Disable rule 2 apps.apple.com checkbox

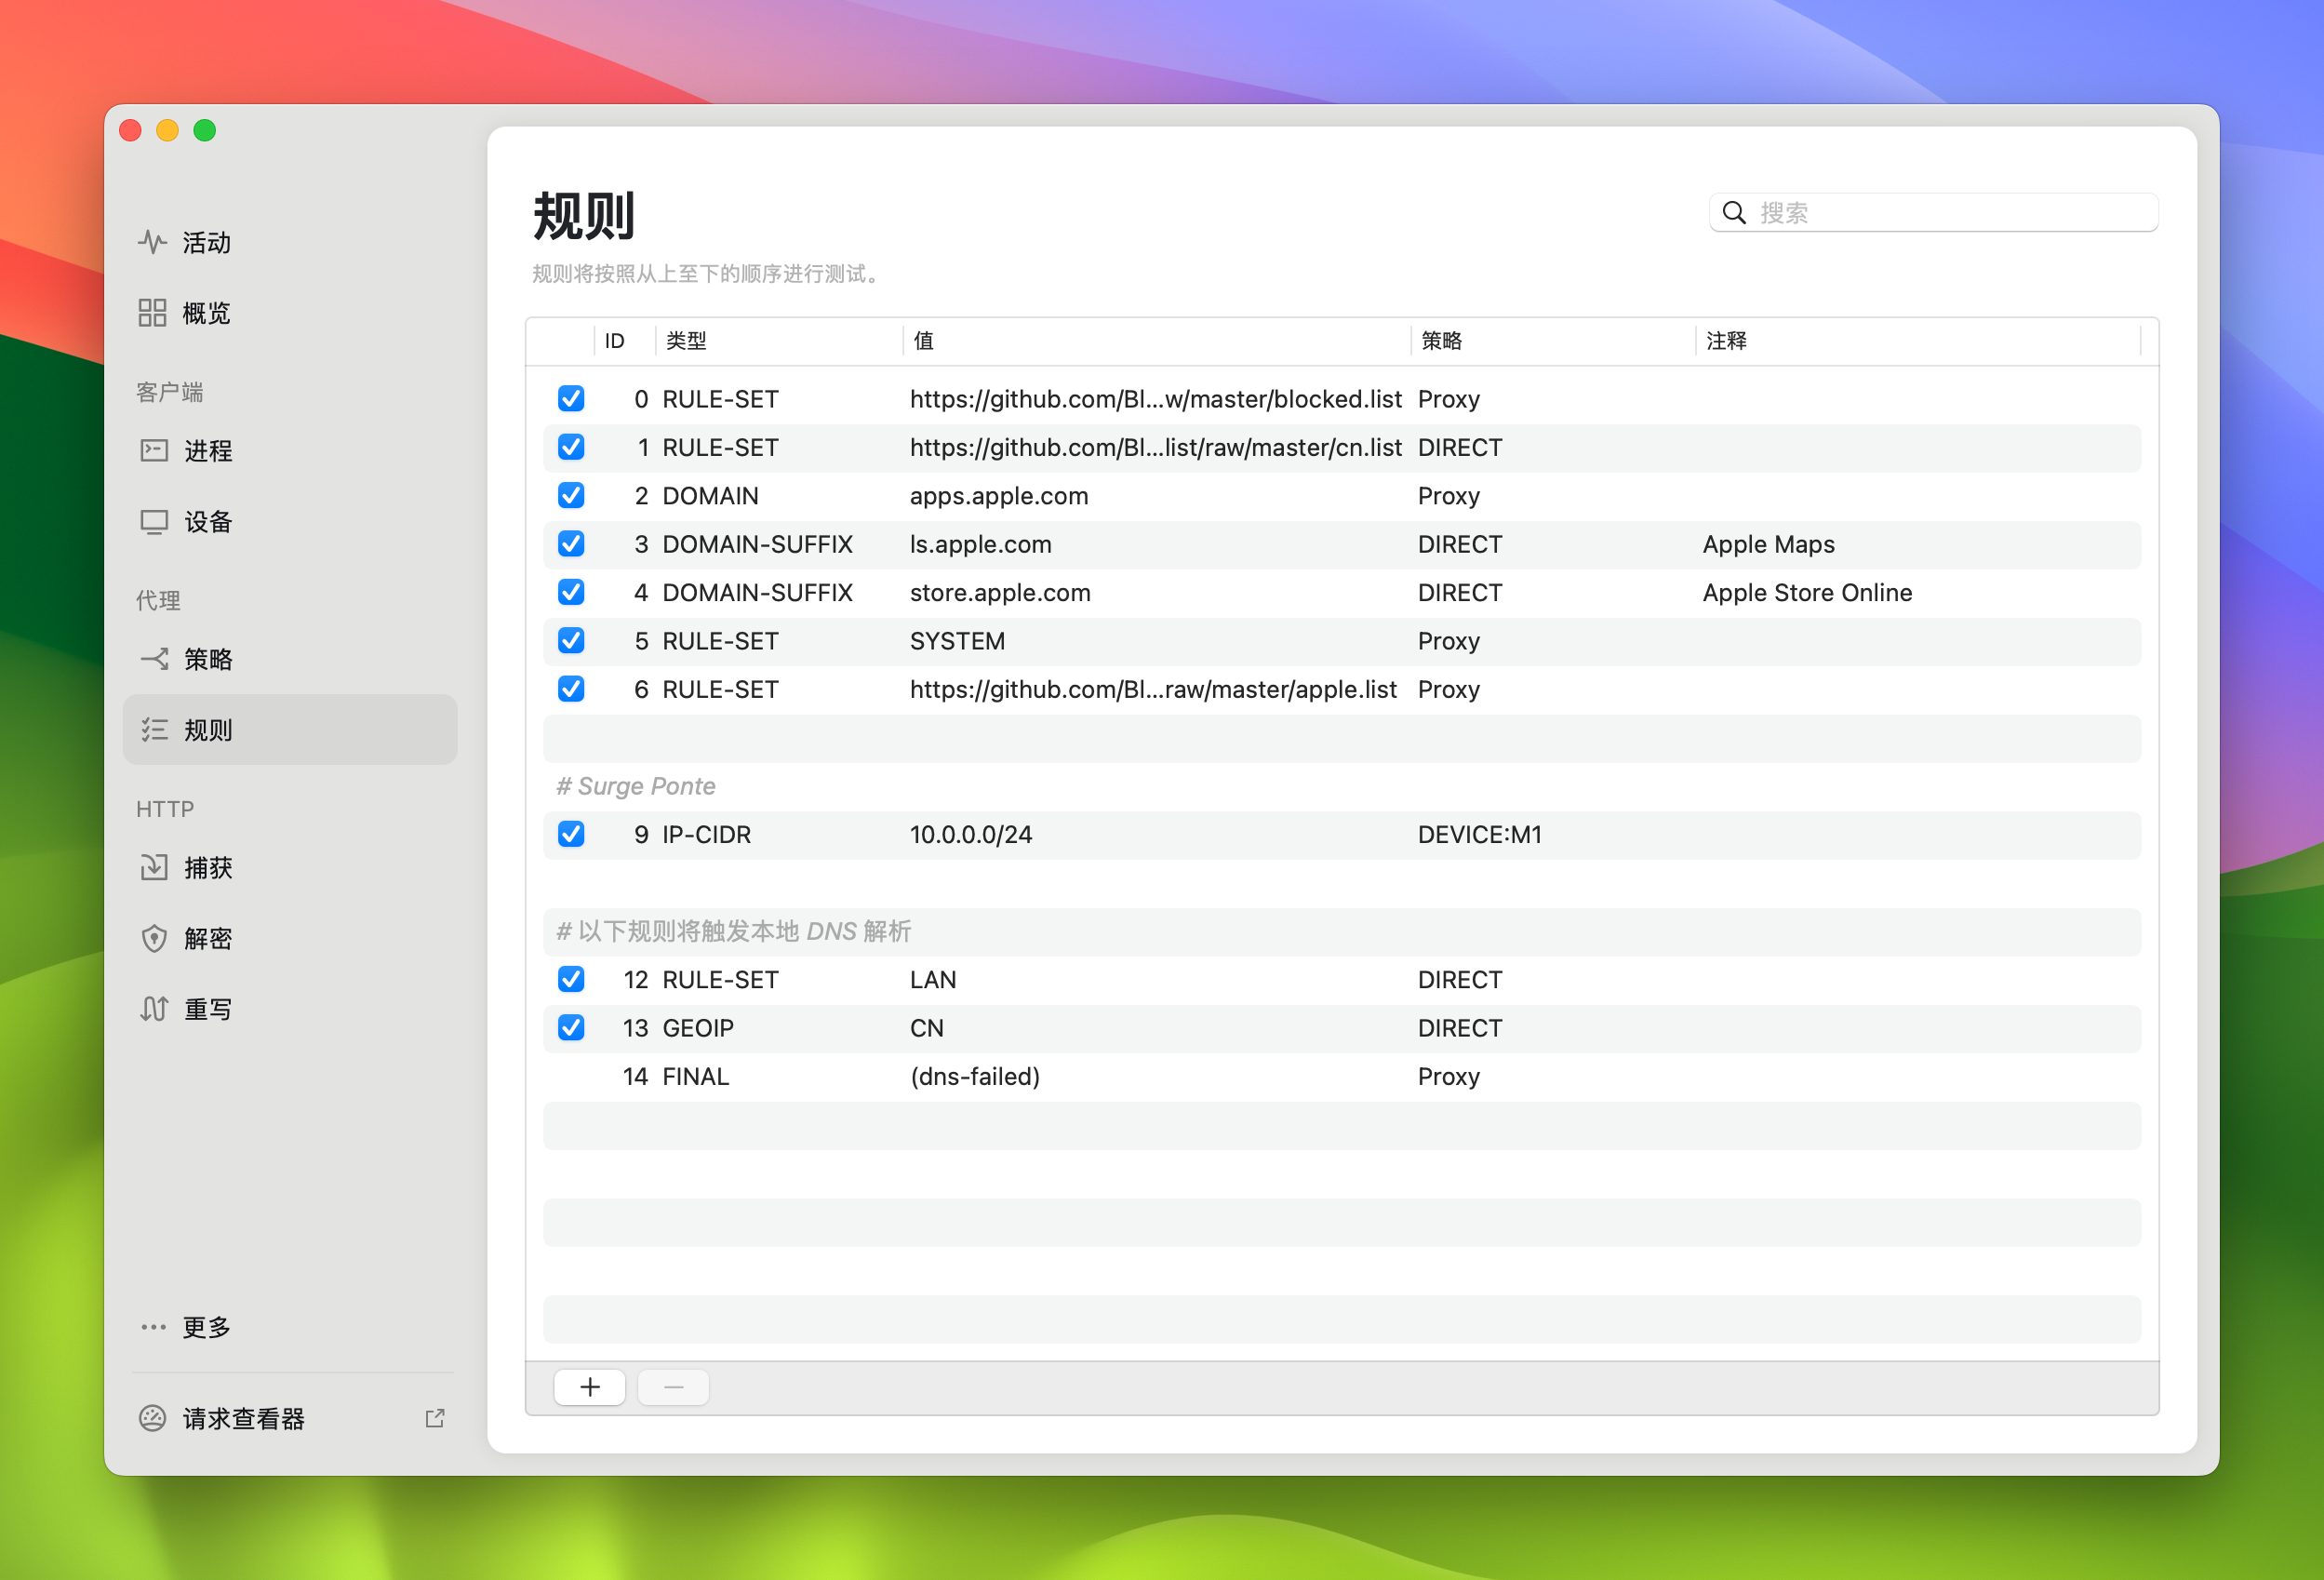pyautogui.click(x=571, y=496)
